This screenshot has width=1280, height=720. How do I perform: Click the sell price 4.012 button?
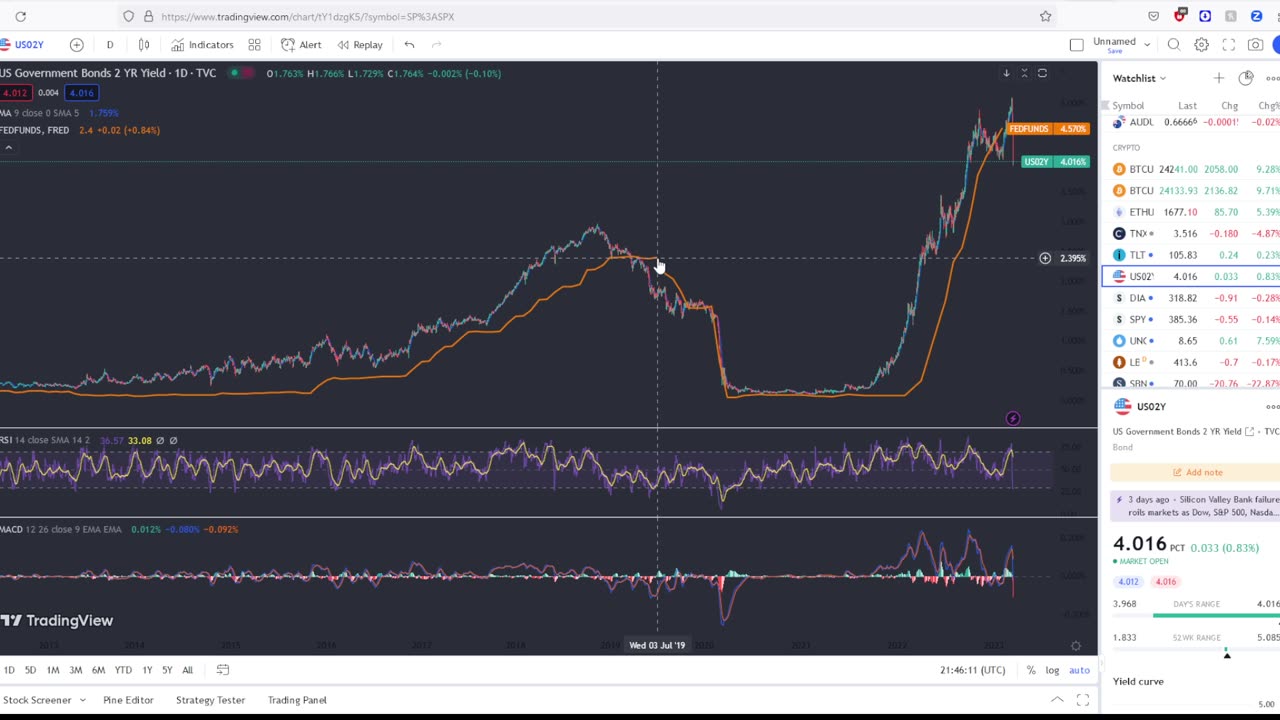point(14,93)
